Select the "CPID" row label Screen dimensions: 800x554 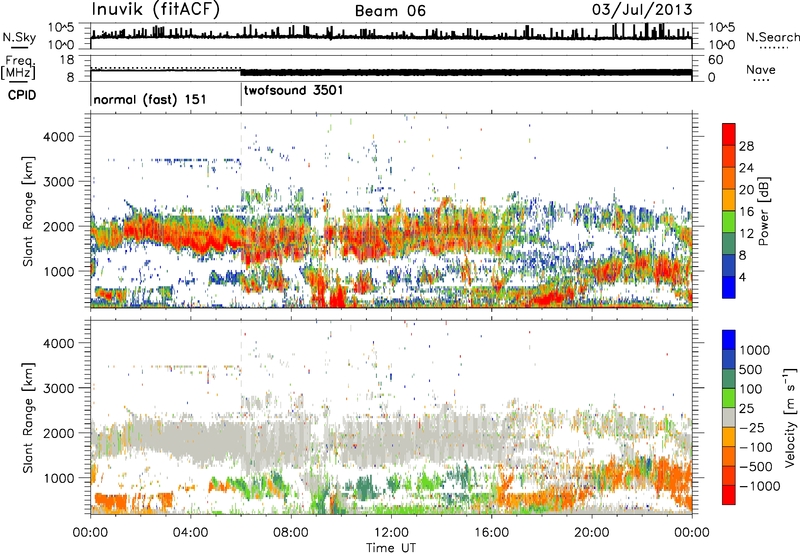coord(22,95)
